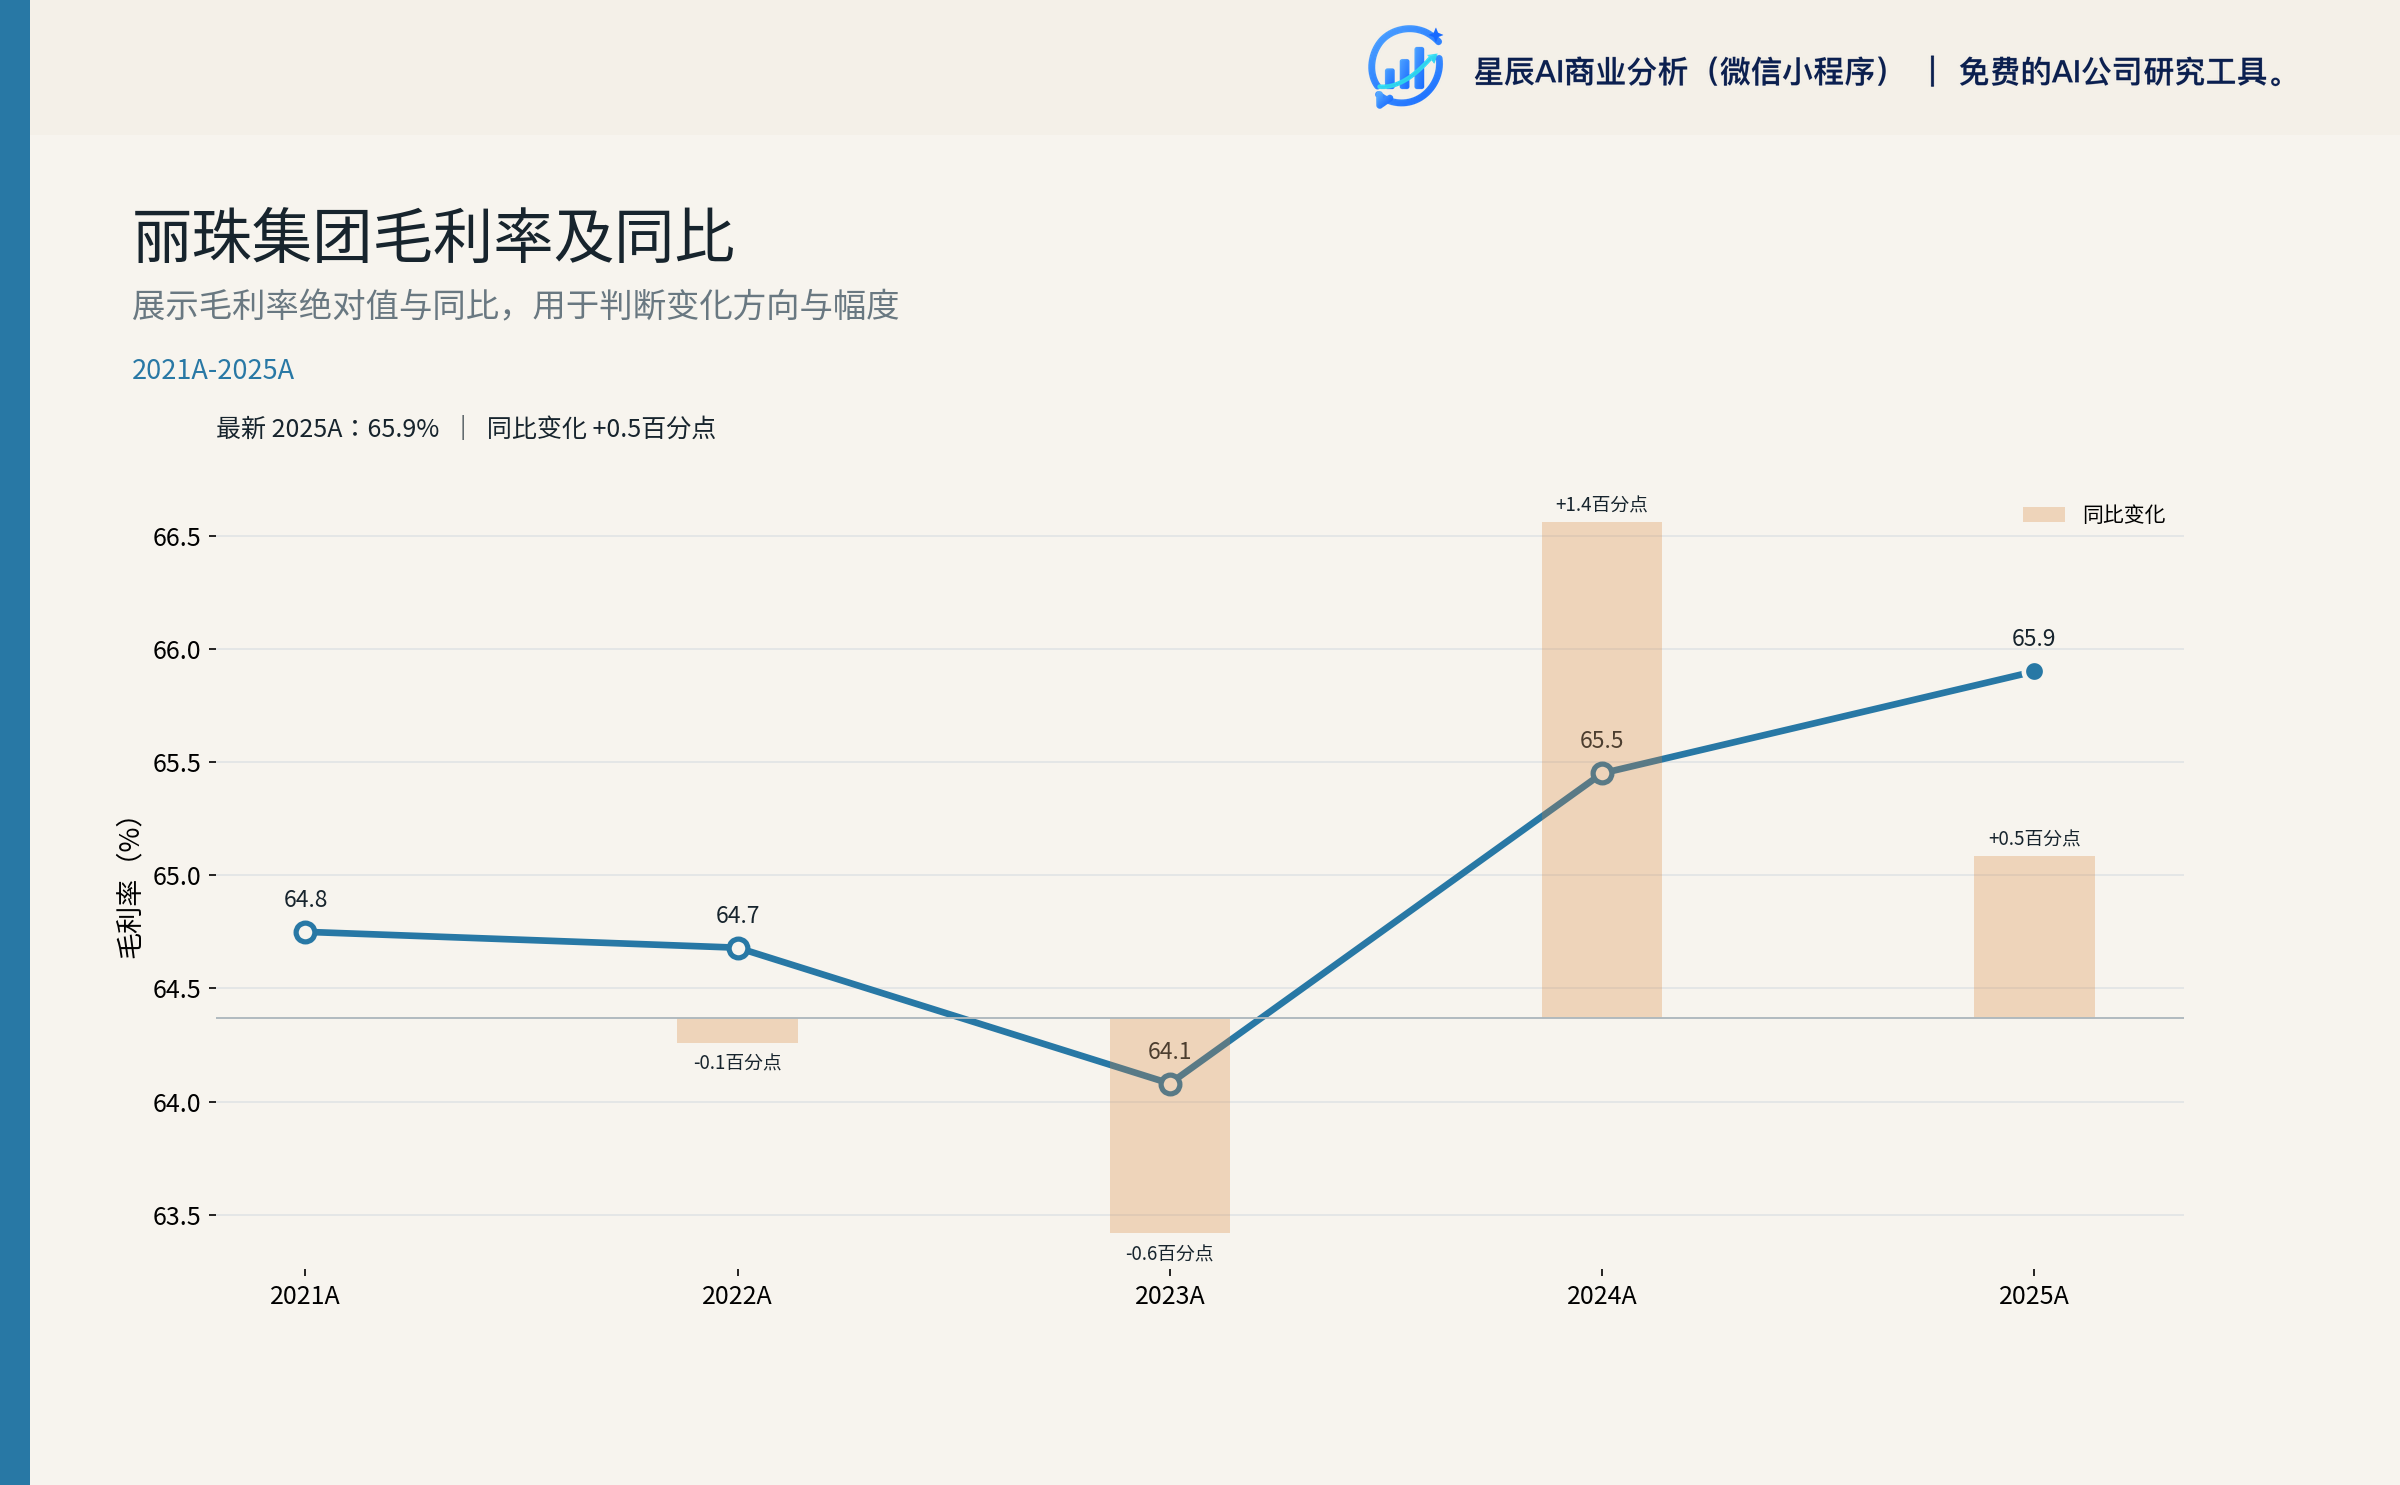Click the +1.4百分点 bar label
The width and height of the screenshot is (2400, 1485).
pyautogui.click(x=1602, y=504)
